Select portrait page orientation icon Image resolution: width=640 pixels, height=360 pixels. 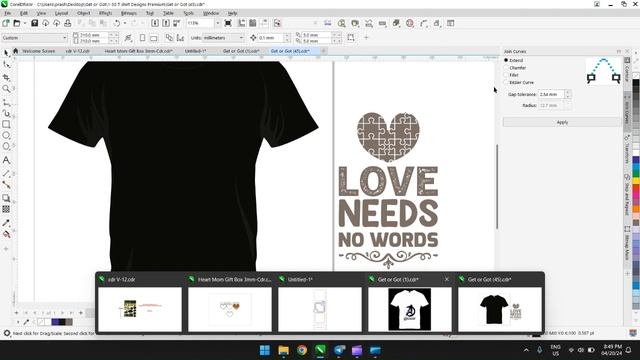142,38
